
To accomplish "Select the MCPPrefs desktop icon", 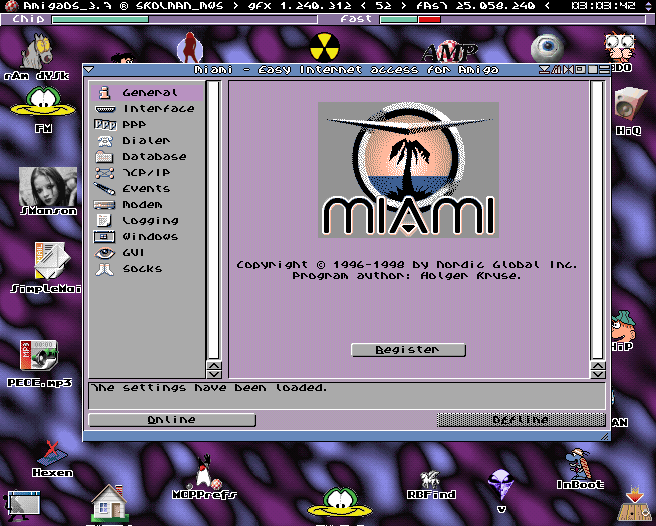I will point(205,477).
